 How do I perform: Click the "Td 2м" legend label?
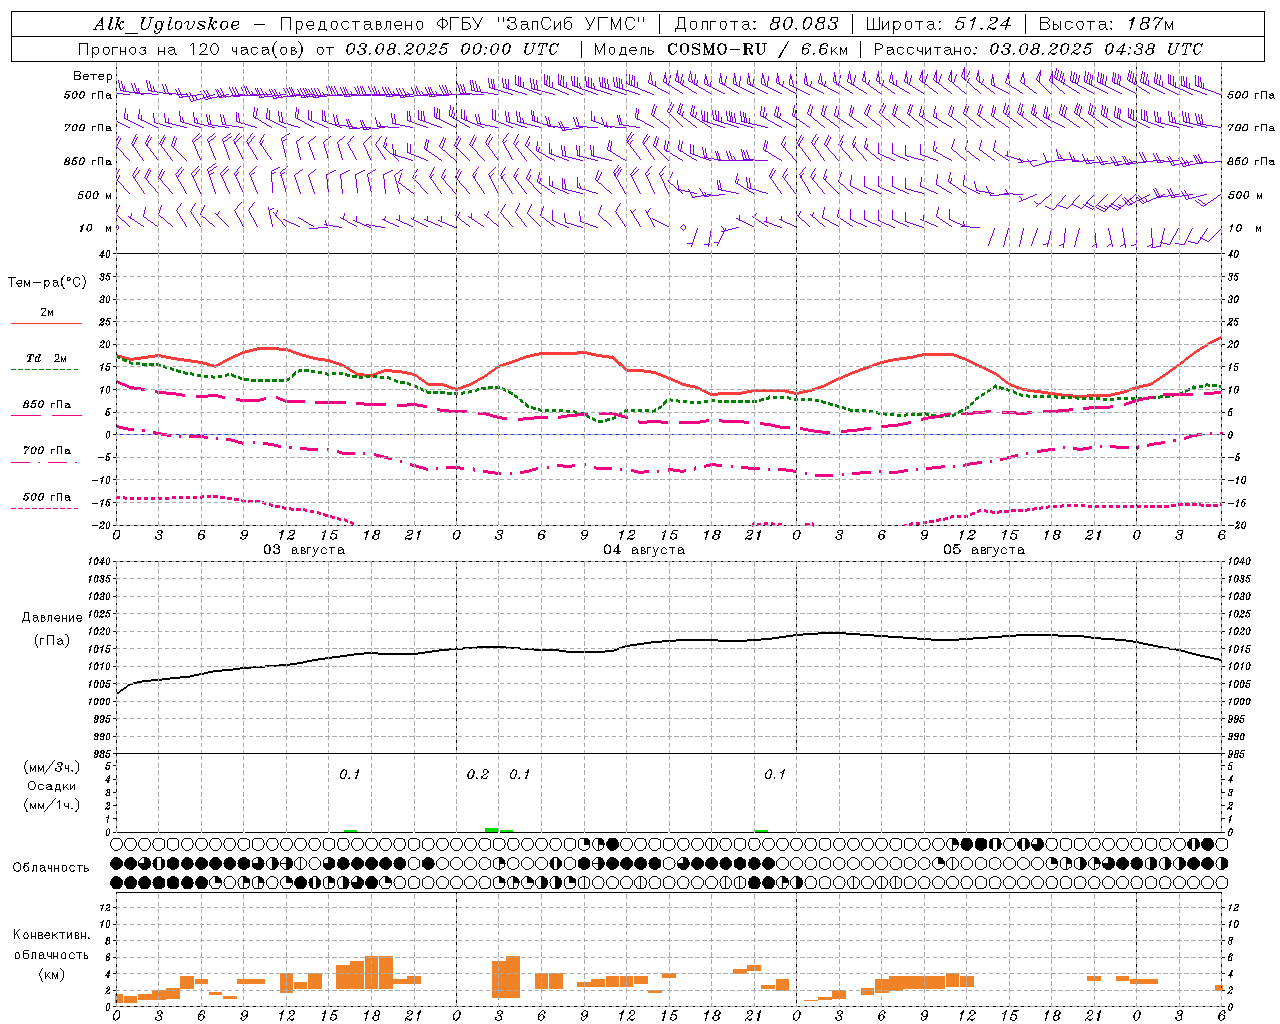[x=47, y=358]
